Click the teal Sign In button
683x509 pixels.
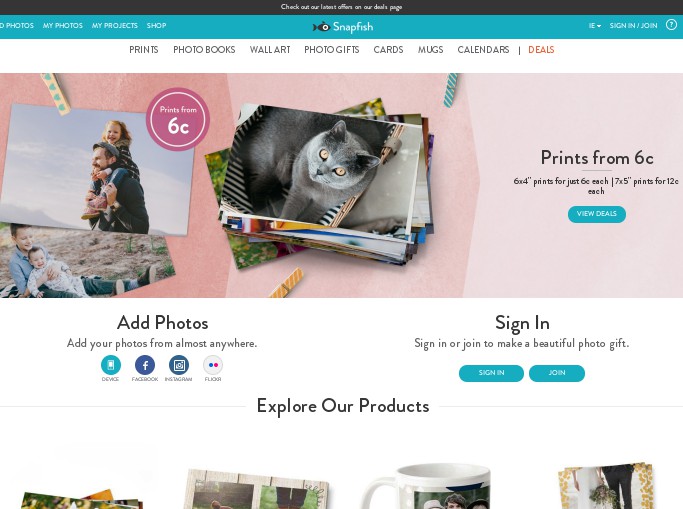click(491, 373)
